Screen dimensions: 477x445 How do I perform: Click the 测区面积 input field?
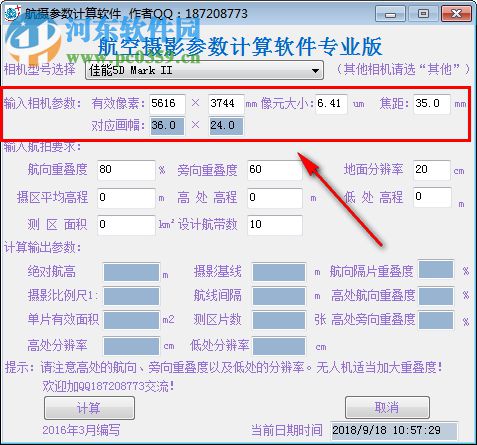tap(126, 225)
